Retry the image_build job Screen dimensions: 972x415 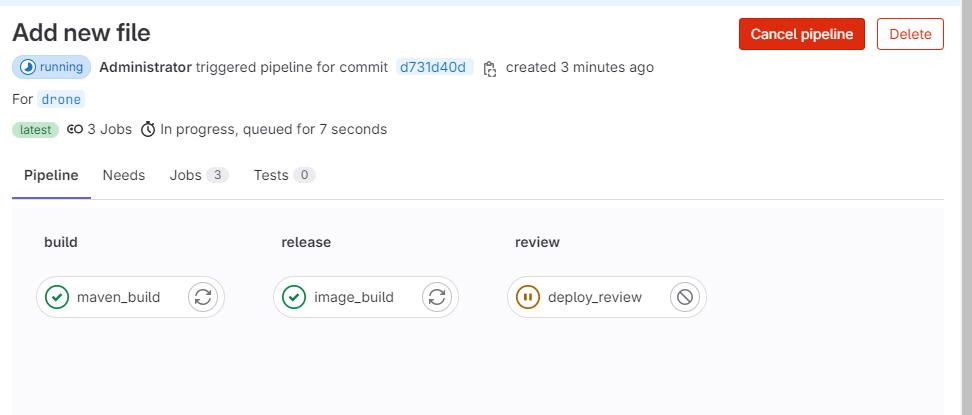tap(437, 297)
